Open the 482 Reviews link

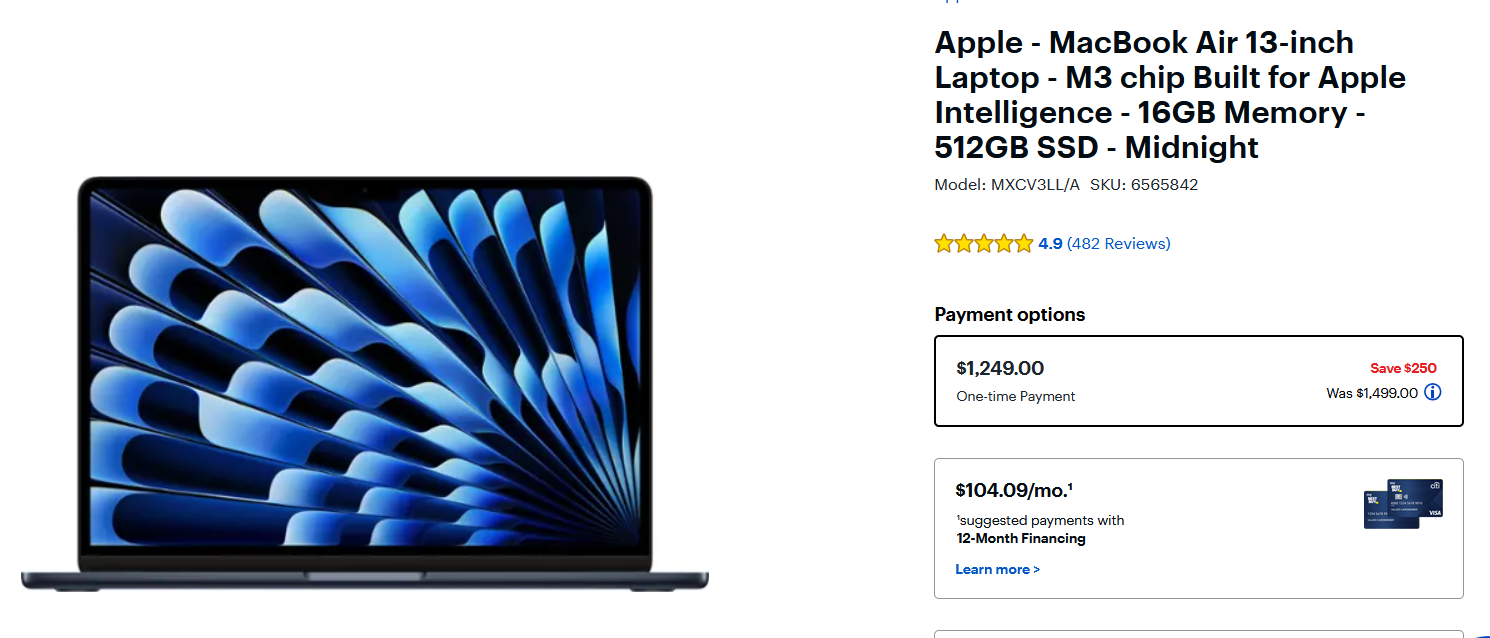click(x=1118, y=244)
